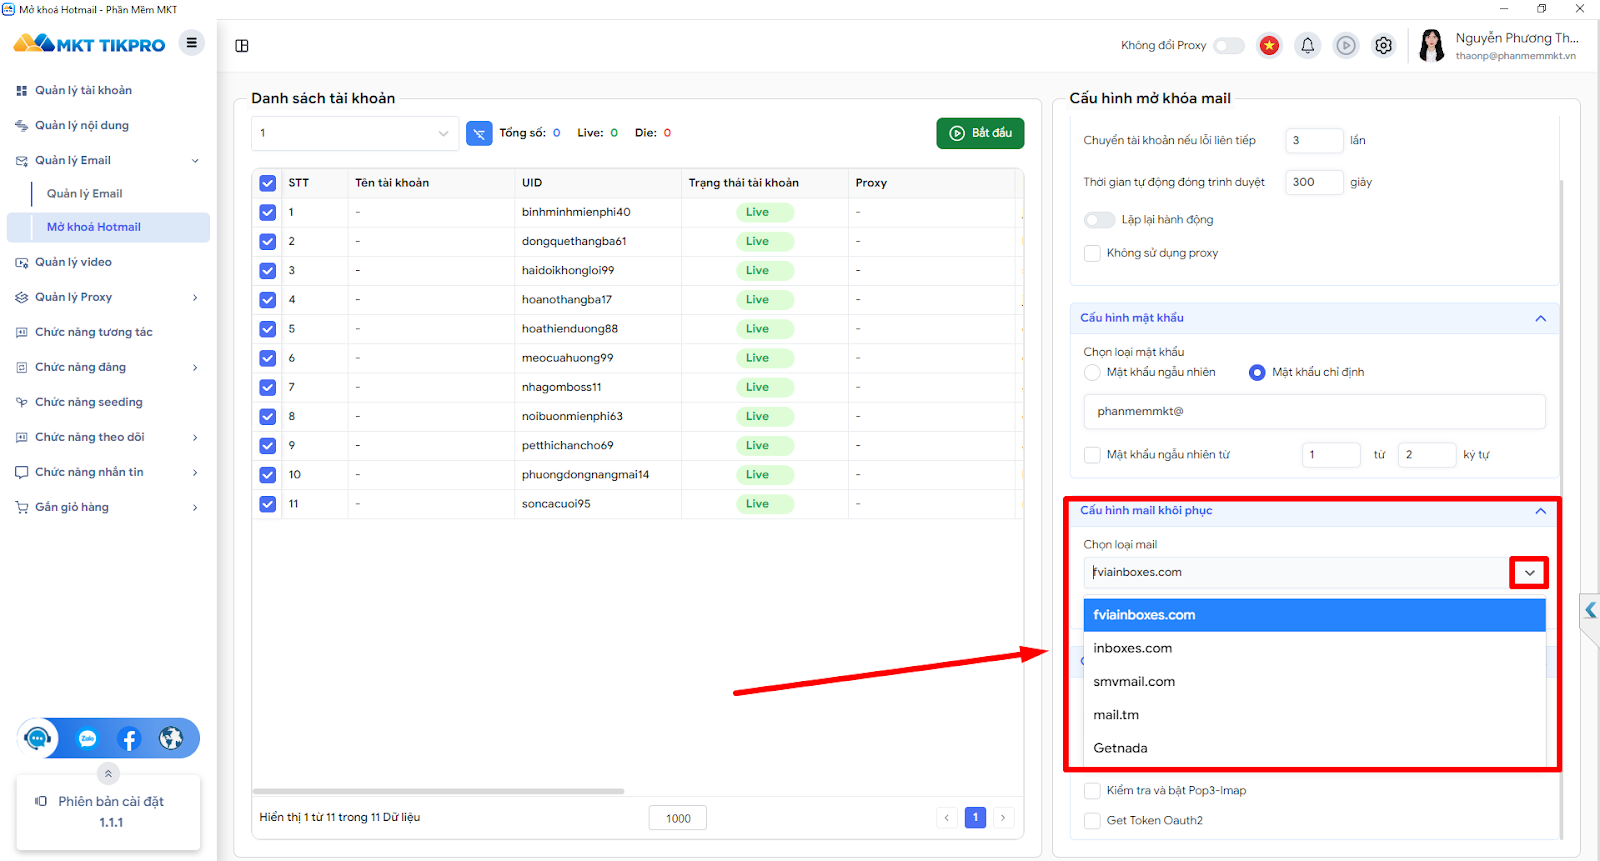Click the blue filter clear icon

(479, 133)
